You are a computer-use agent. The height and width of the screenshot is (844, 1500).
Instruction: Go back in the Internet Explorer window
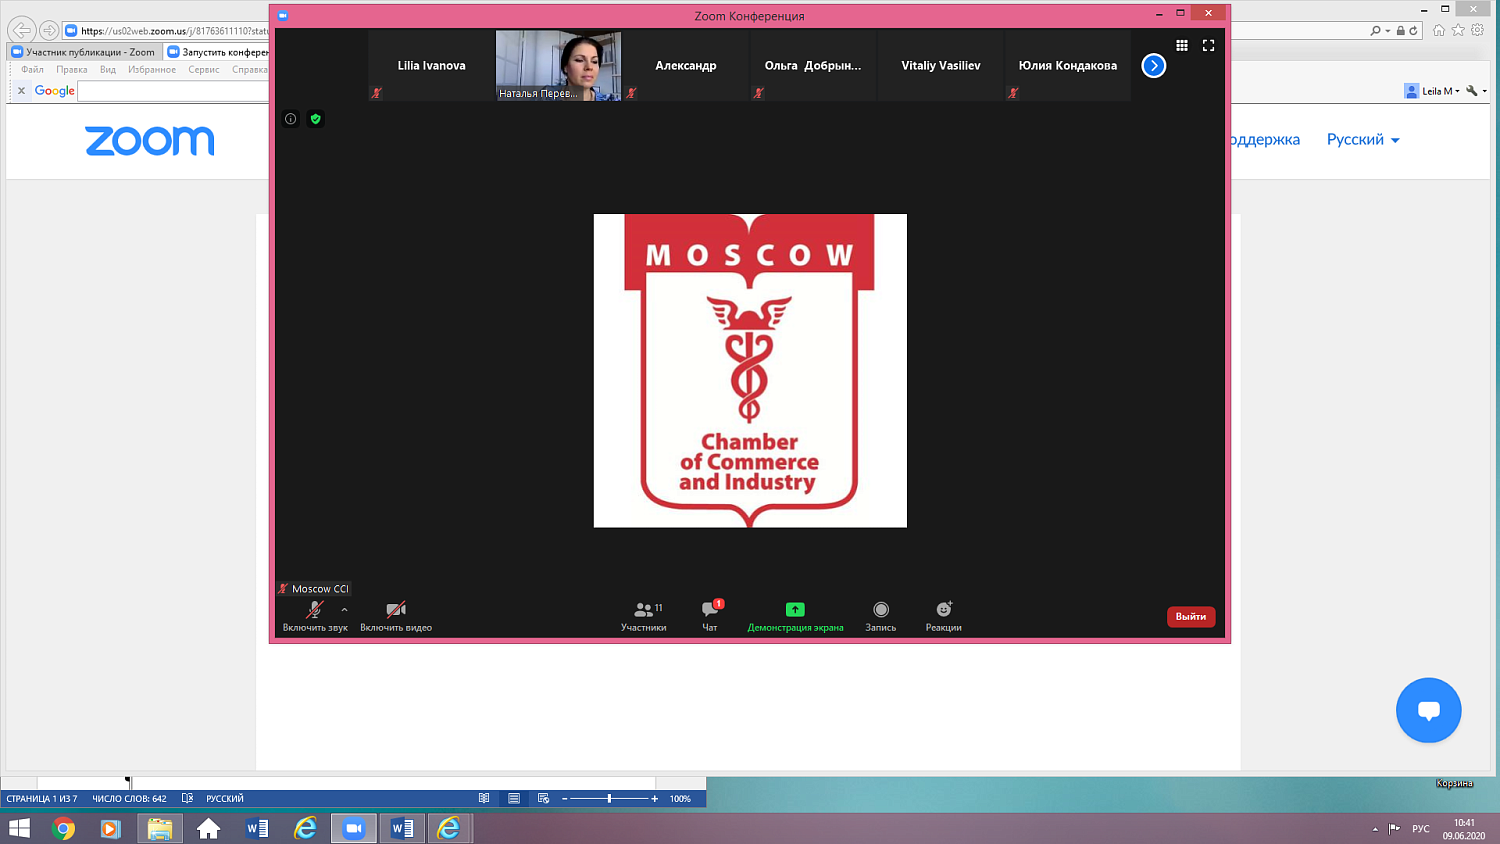(22, 30)
